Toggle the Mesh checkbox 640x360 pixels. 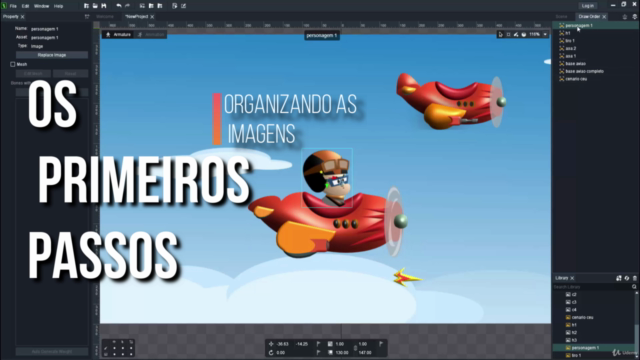(13, 64)
